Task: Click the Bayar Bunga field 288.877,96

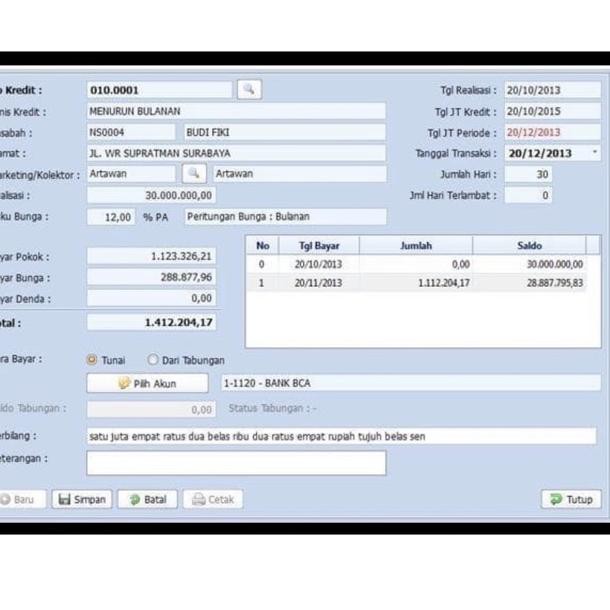Action: pyautogui.click(x=151, y=277)
